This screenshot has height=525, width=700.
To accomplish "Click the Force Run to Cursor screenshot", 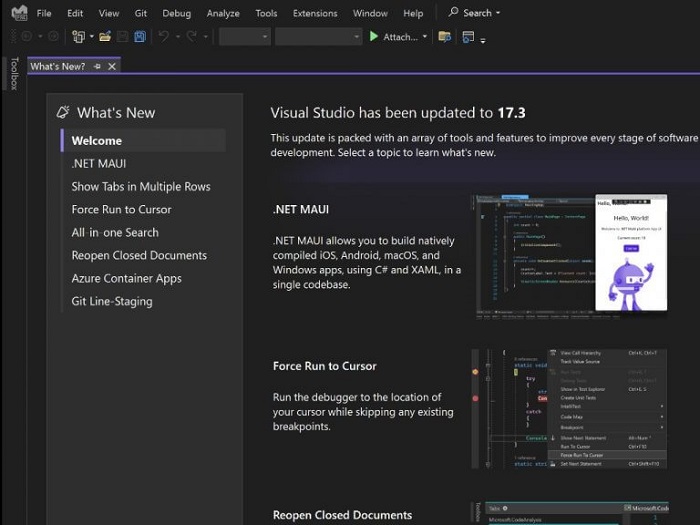I will click(570, 408).
